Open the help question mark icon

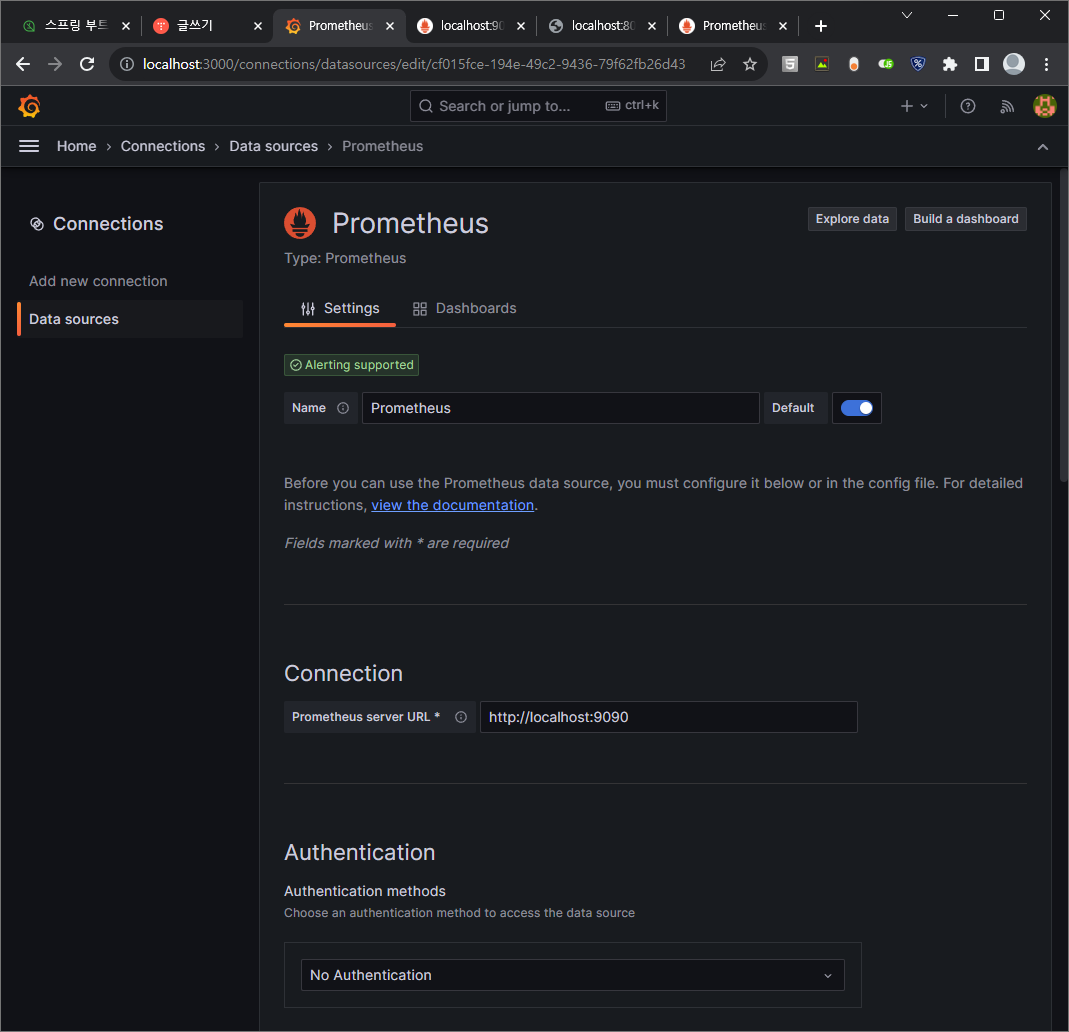[x=967, y=106]
